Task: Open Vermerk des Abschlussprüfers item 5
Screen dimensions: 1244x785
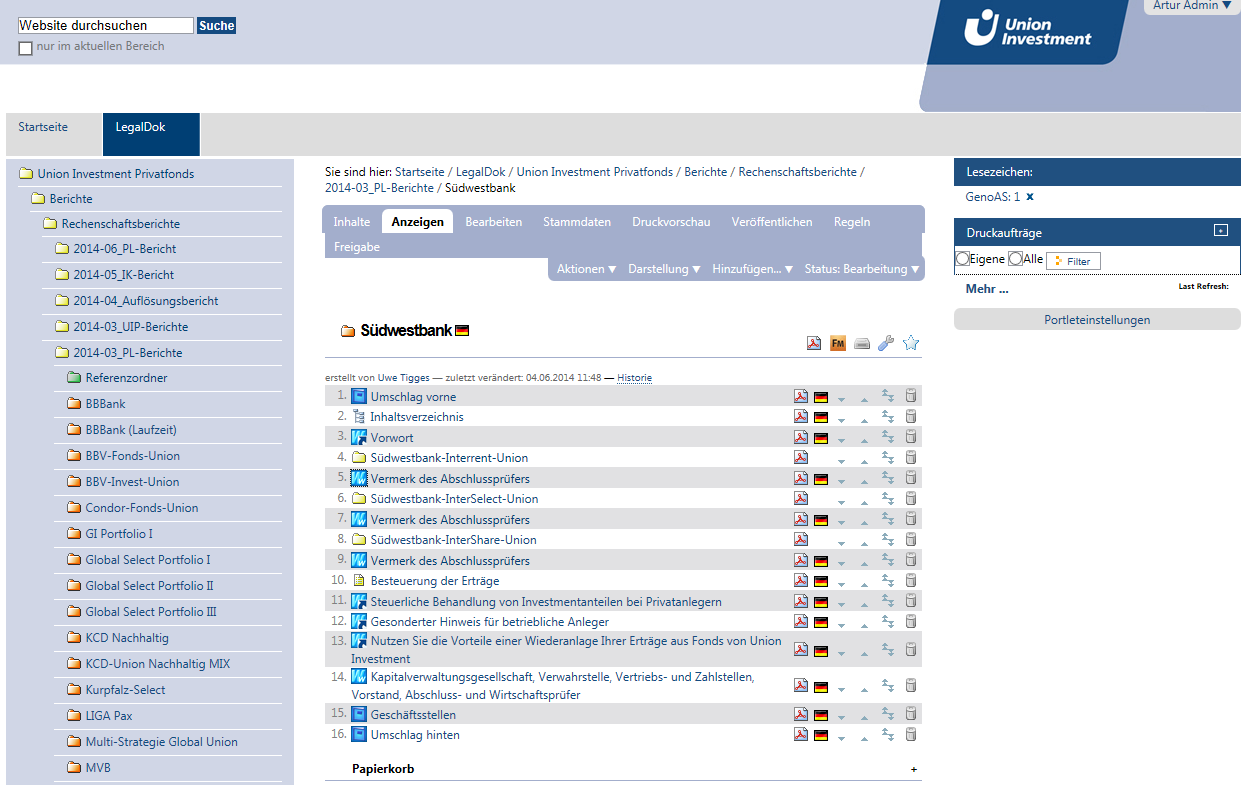Action: point(450,479)
